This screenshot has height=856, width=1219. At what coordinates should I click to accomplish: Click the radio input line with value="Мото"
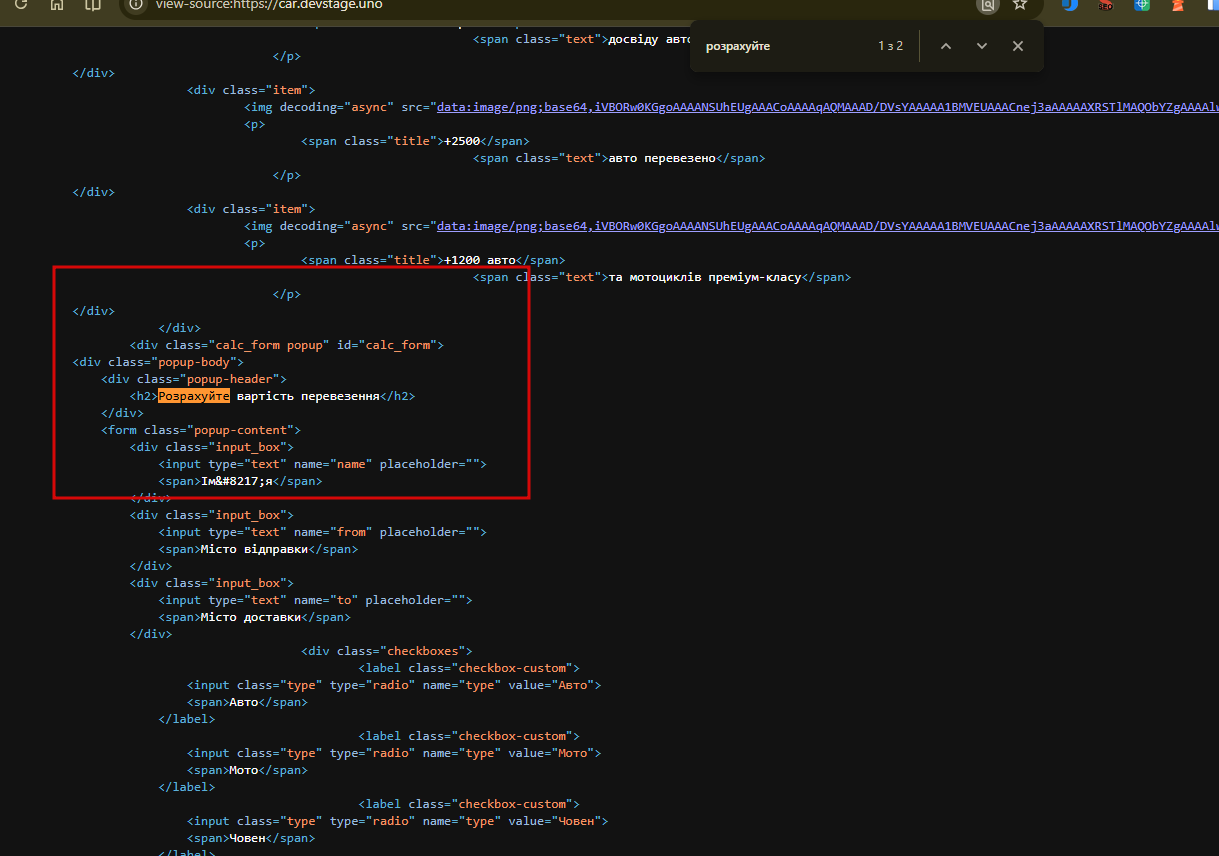[394, 753]
